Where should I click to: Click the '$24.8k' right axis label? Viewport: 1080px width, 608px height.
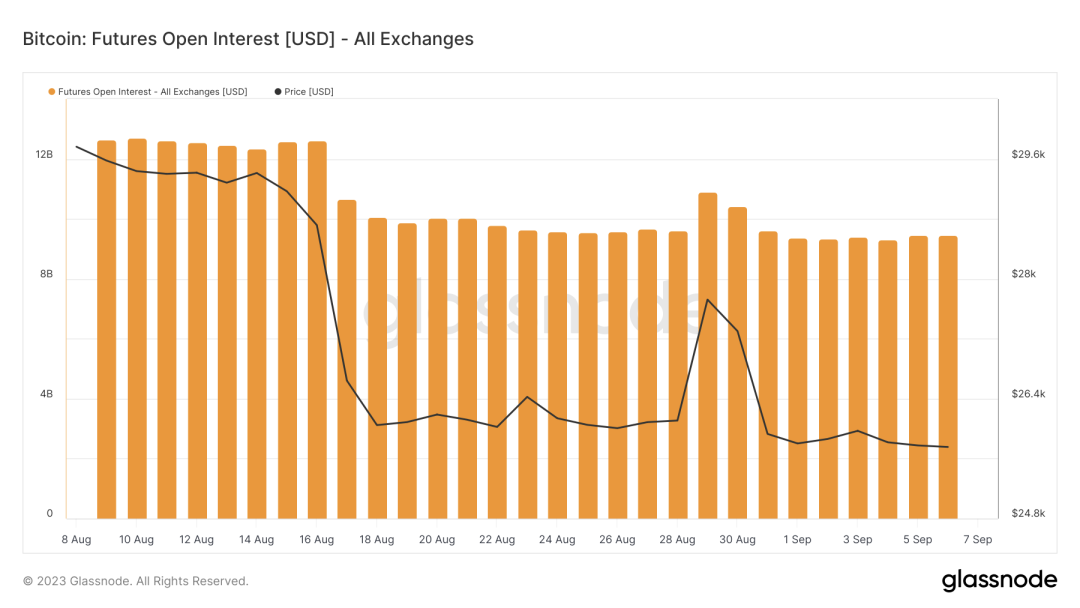pyautogui.click(x=1028, y=514)
